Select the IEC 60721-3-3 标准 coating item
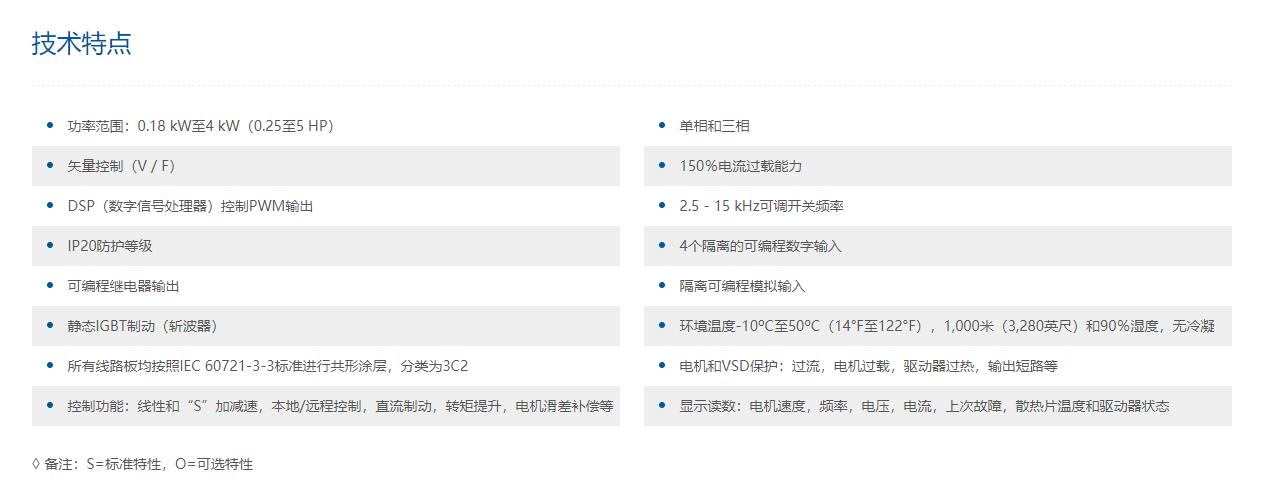This screenshot has width=1267, height=487. pos(267,366)
